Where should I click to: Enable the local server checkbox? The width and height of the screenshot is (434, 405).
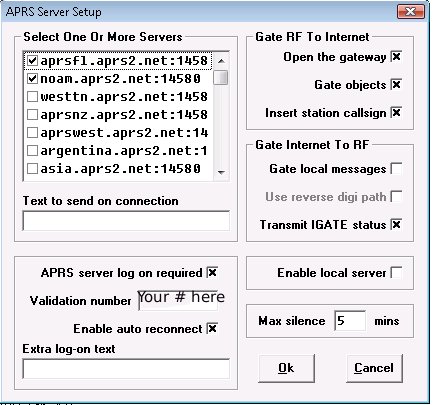tap(396, 273)
